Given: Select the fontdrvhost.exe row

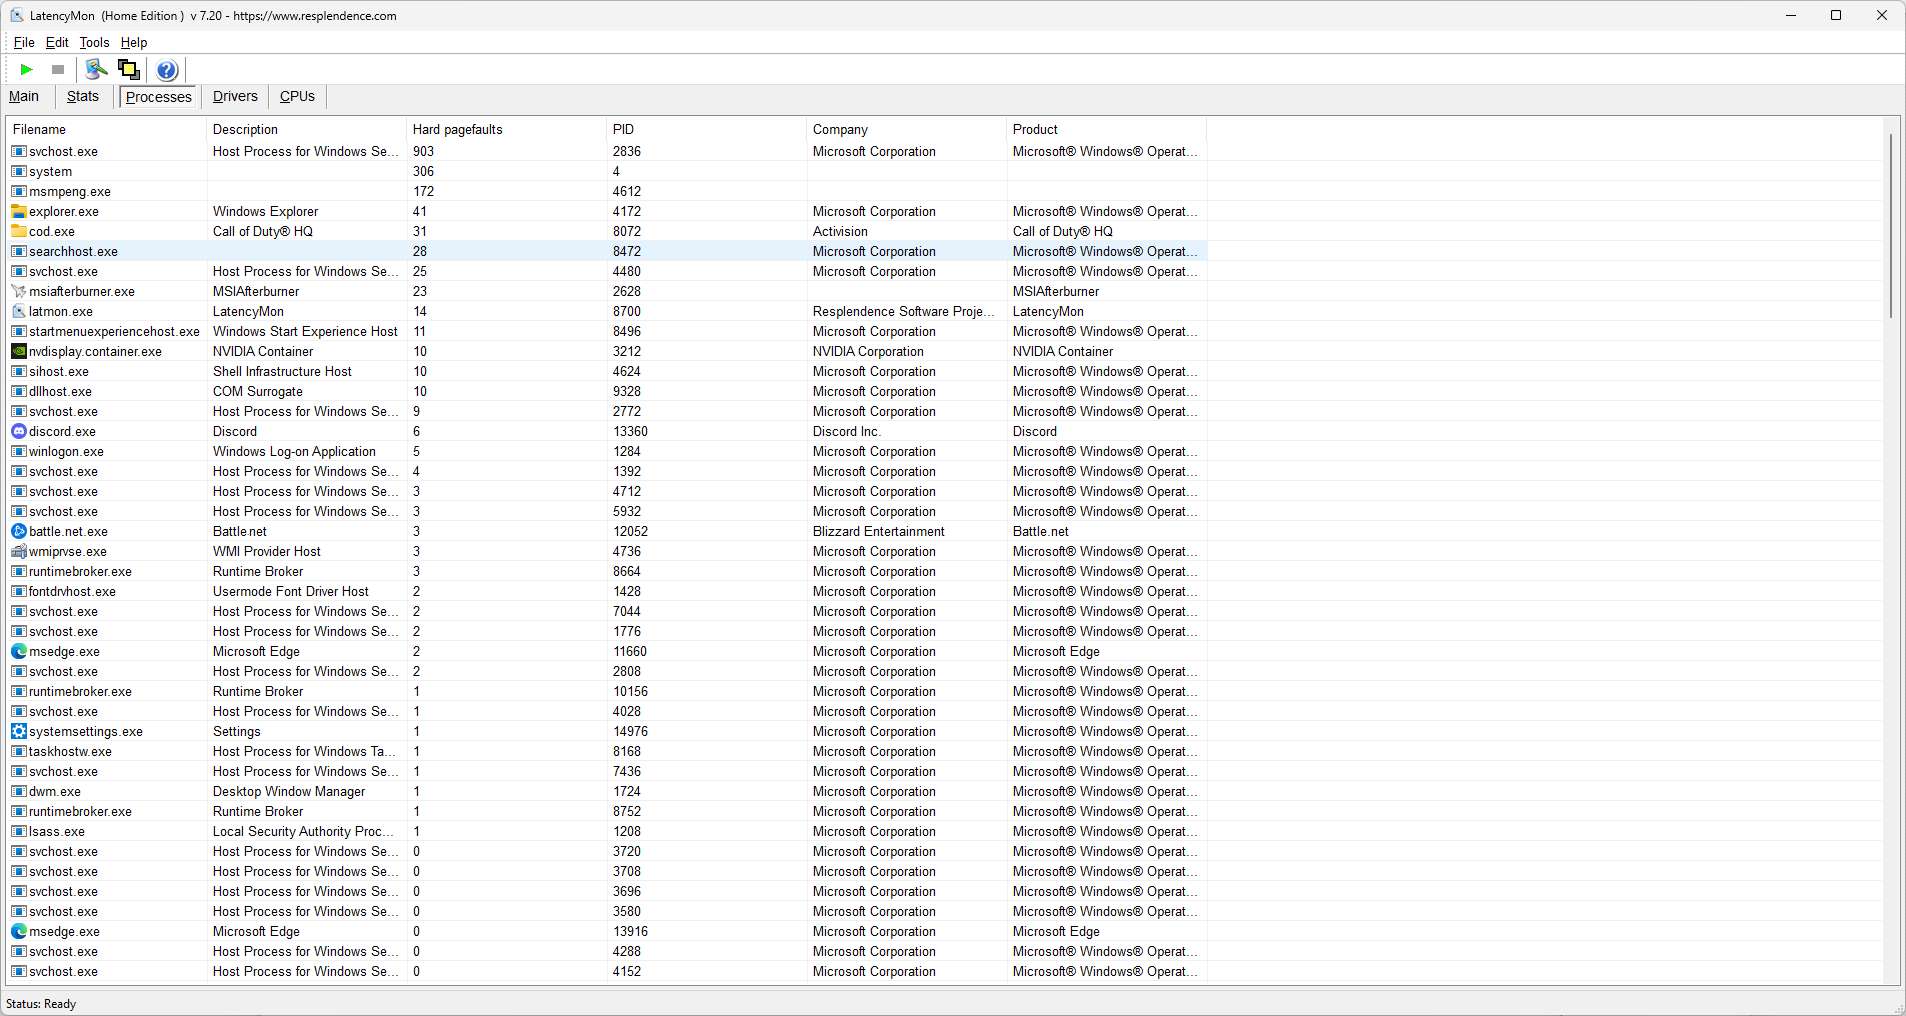Looking at the screenshot, I should click(607, 591).
